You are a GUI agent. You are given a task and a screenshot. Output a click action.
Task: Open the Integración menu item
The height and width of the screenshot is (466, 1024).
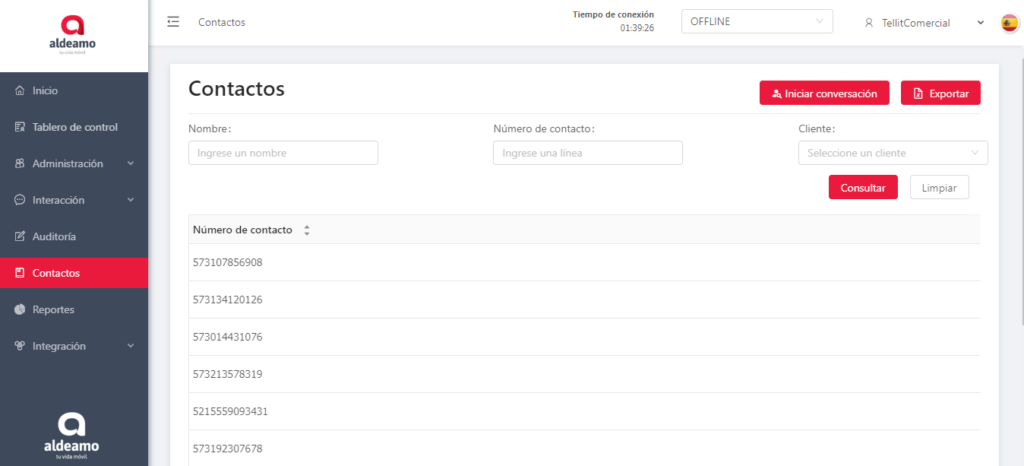pos(74,346)
